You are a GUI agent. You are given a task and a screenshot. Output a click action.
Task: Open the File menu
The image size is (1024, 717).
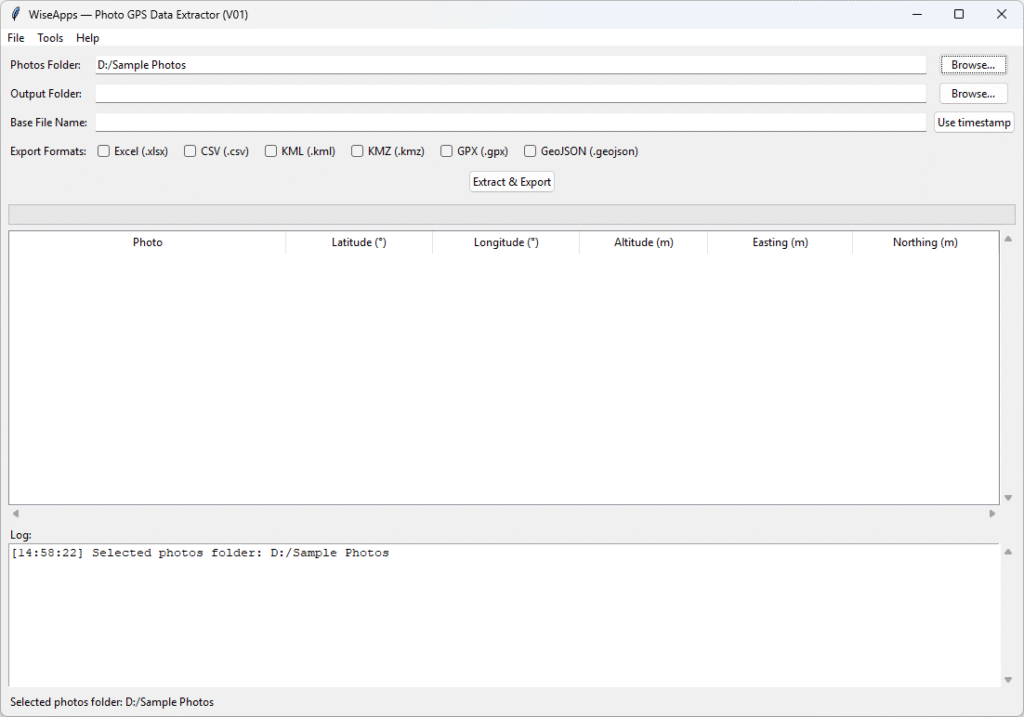tap(16, 38)
